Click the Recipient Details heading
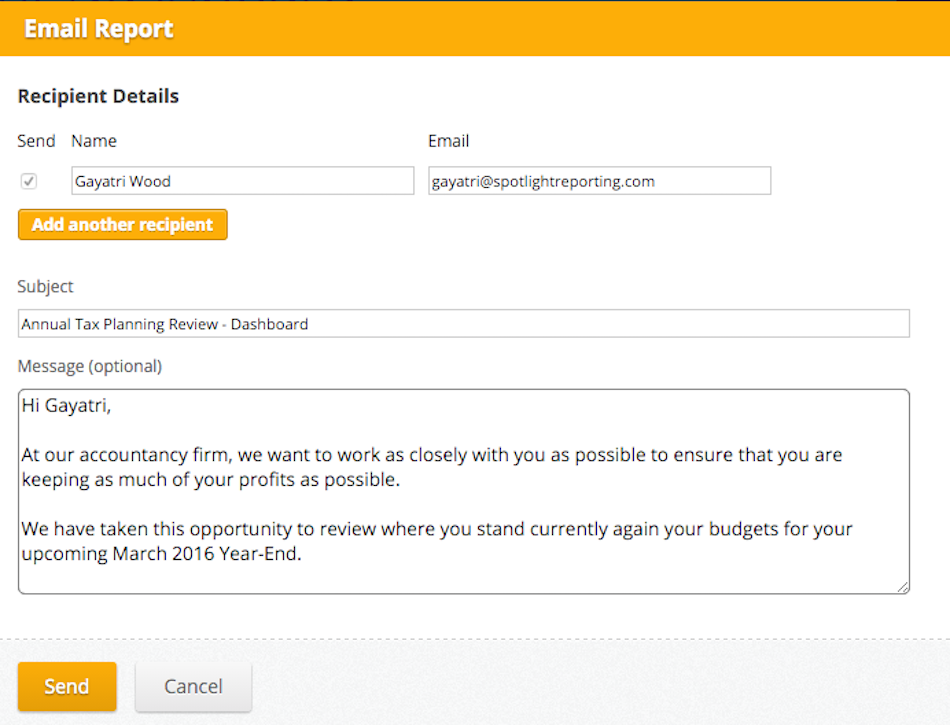Screen dimensions: 950x725 98,96
